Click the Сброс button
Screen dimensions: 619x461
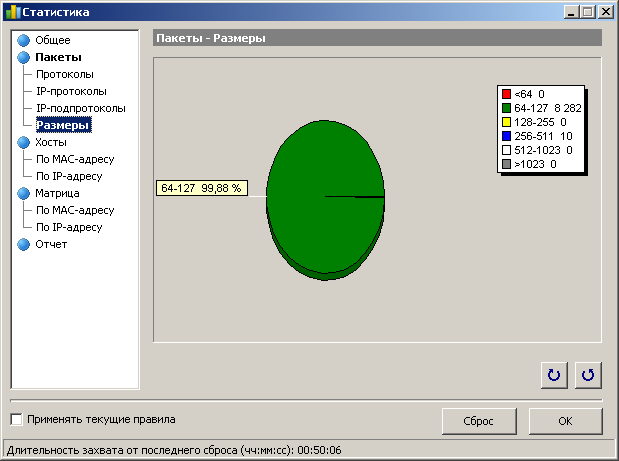coord(479,421)
